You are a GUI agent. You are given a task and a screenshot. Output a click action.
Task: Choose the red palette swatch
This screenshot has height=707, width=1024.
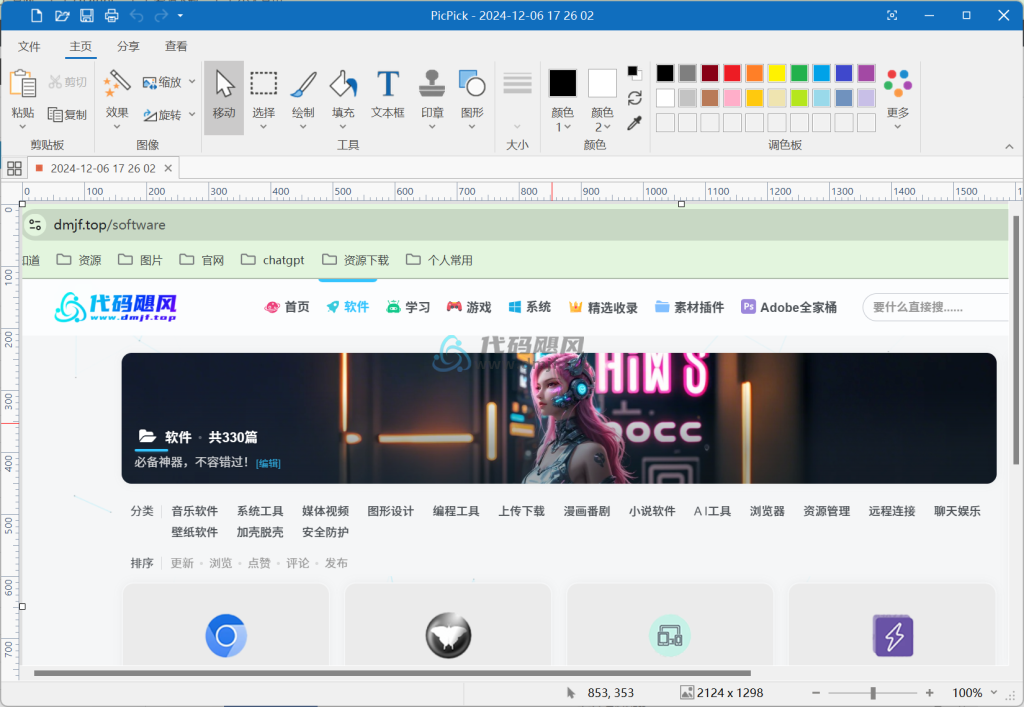point(732,73)
